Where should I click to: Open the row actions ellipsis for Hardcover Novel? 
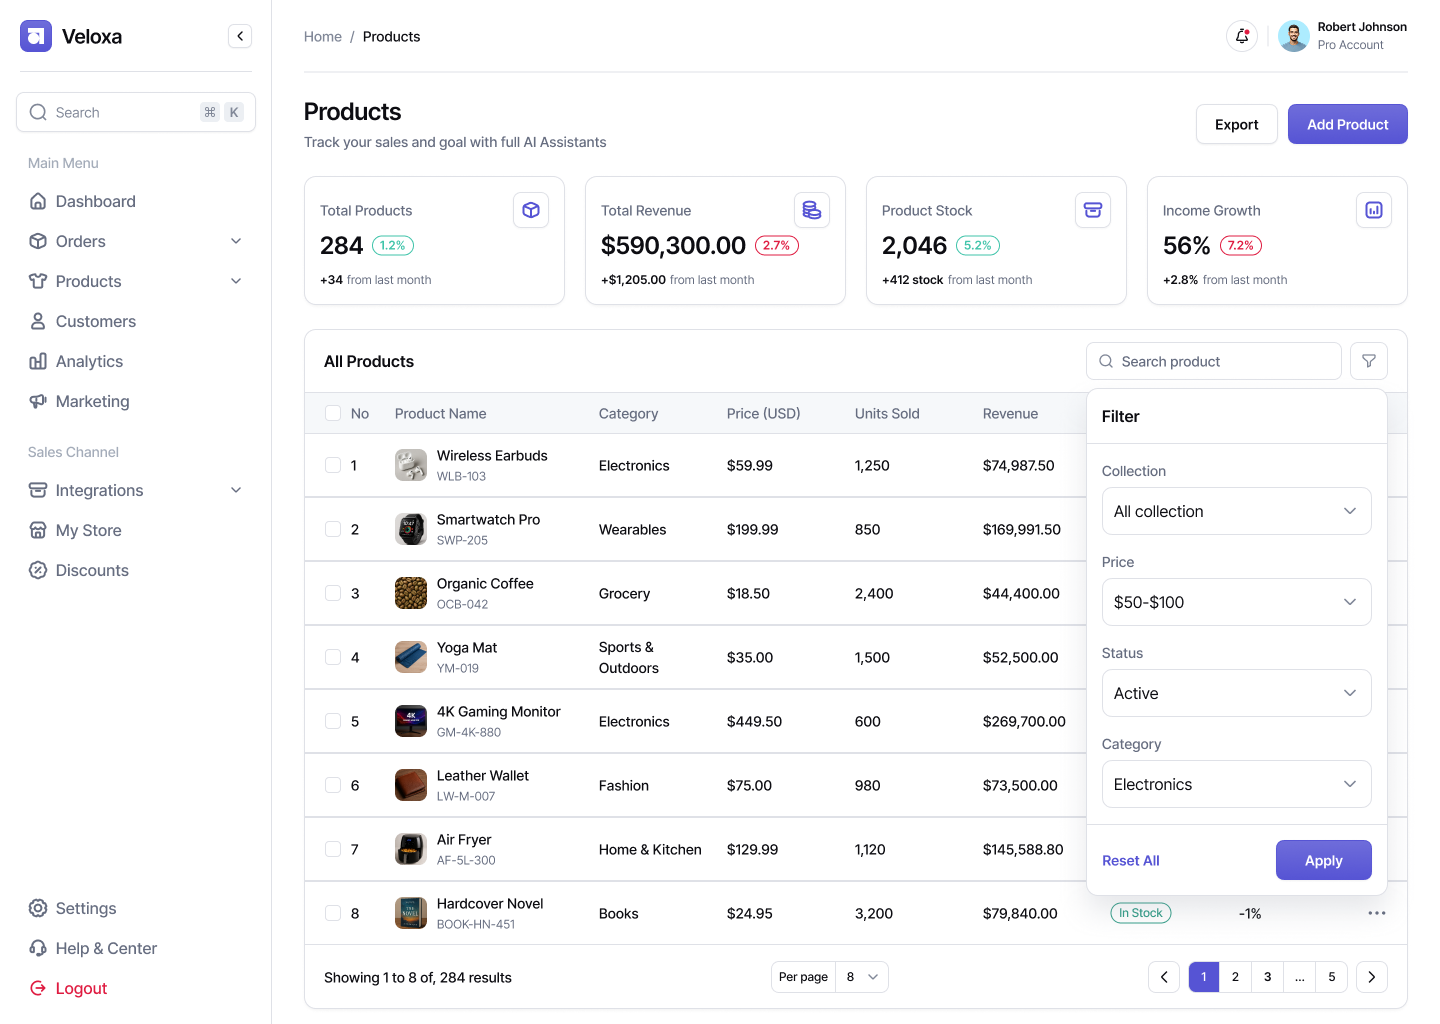[x=1377, y=913]
